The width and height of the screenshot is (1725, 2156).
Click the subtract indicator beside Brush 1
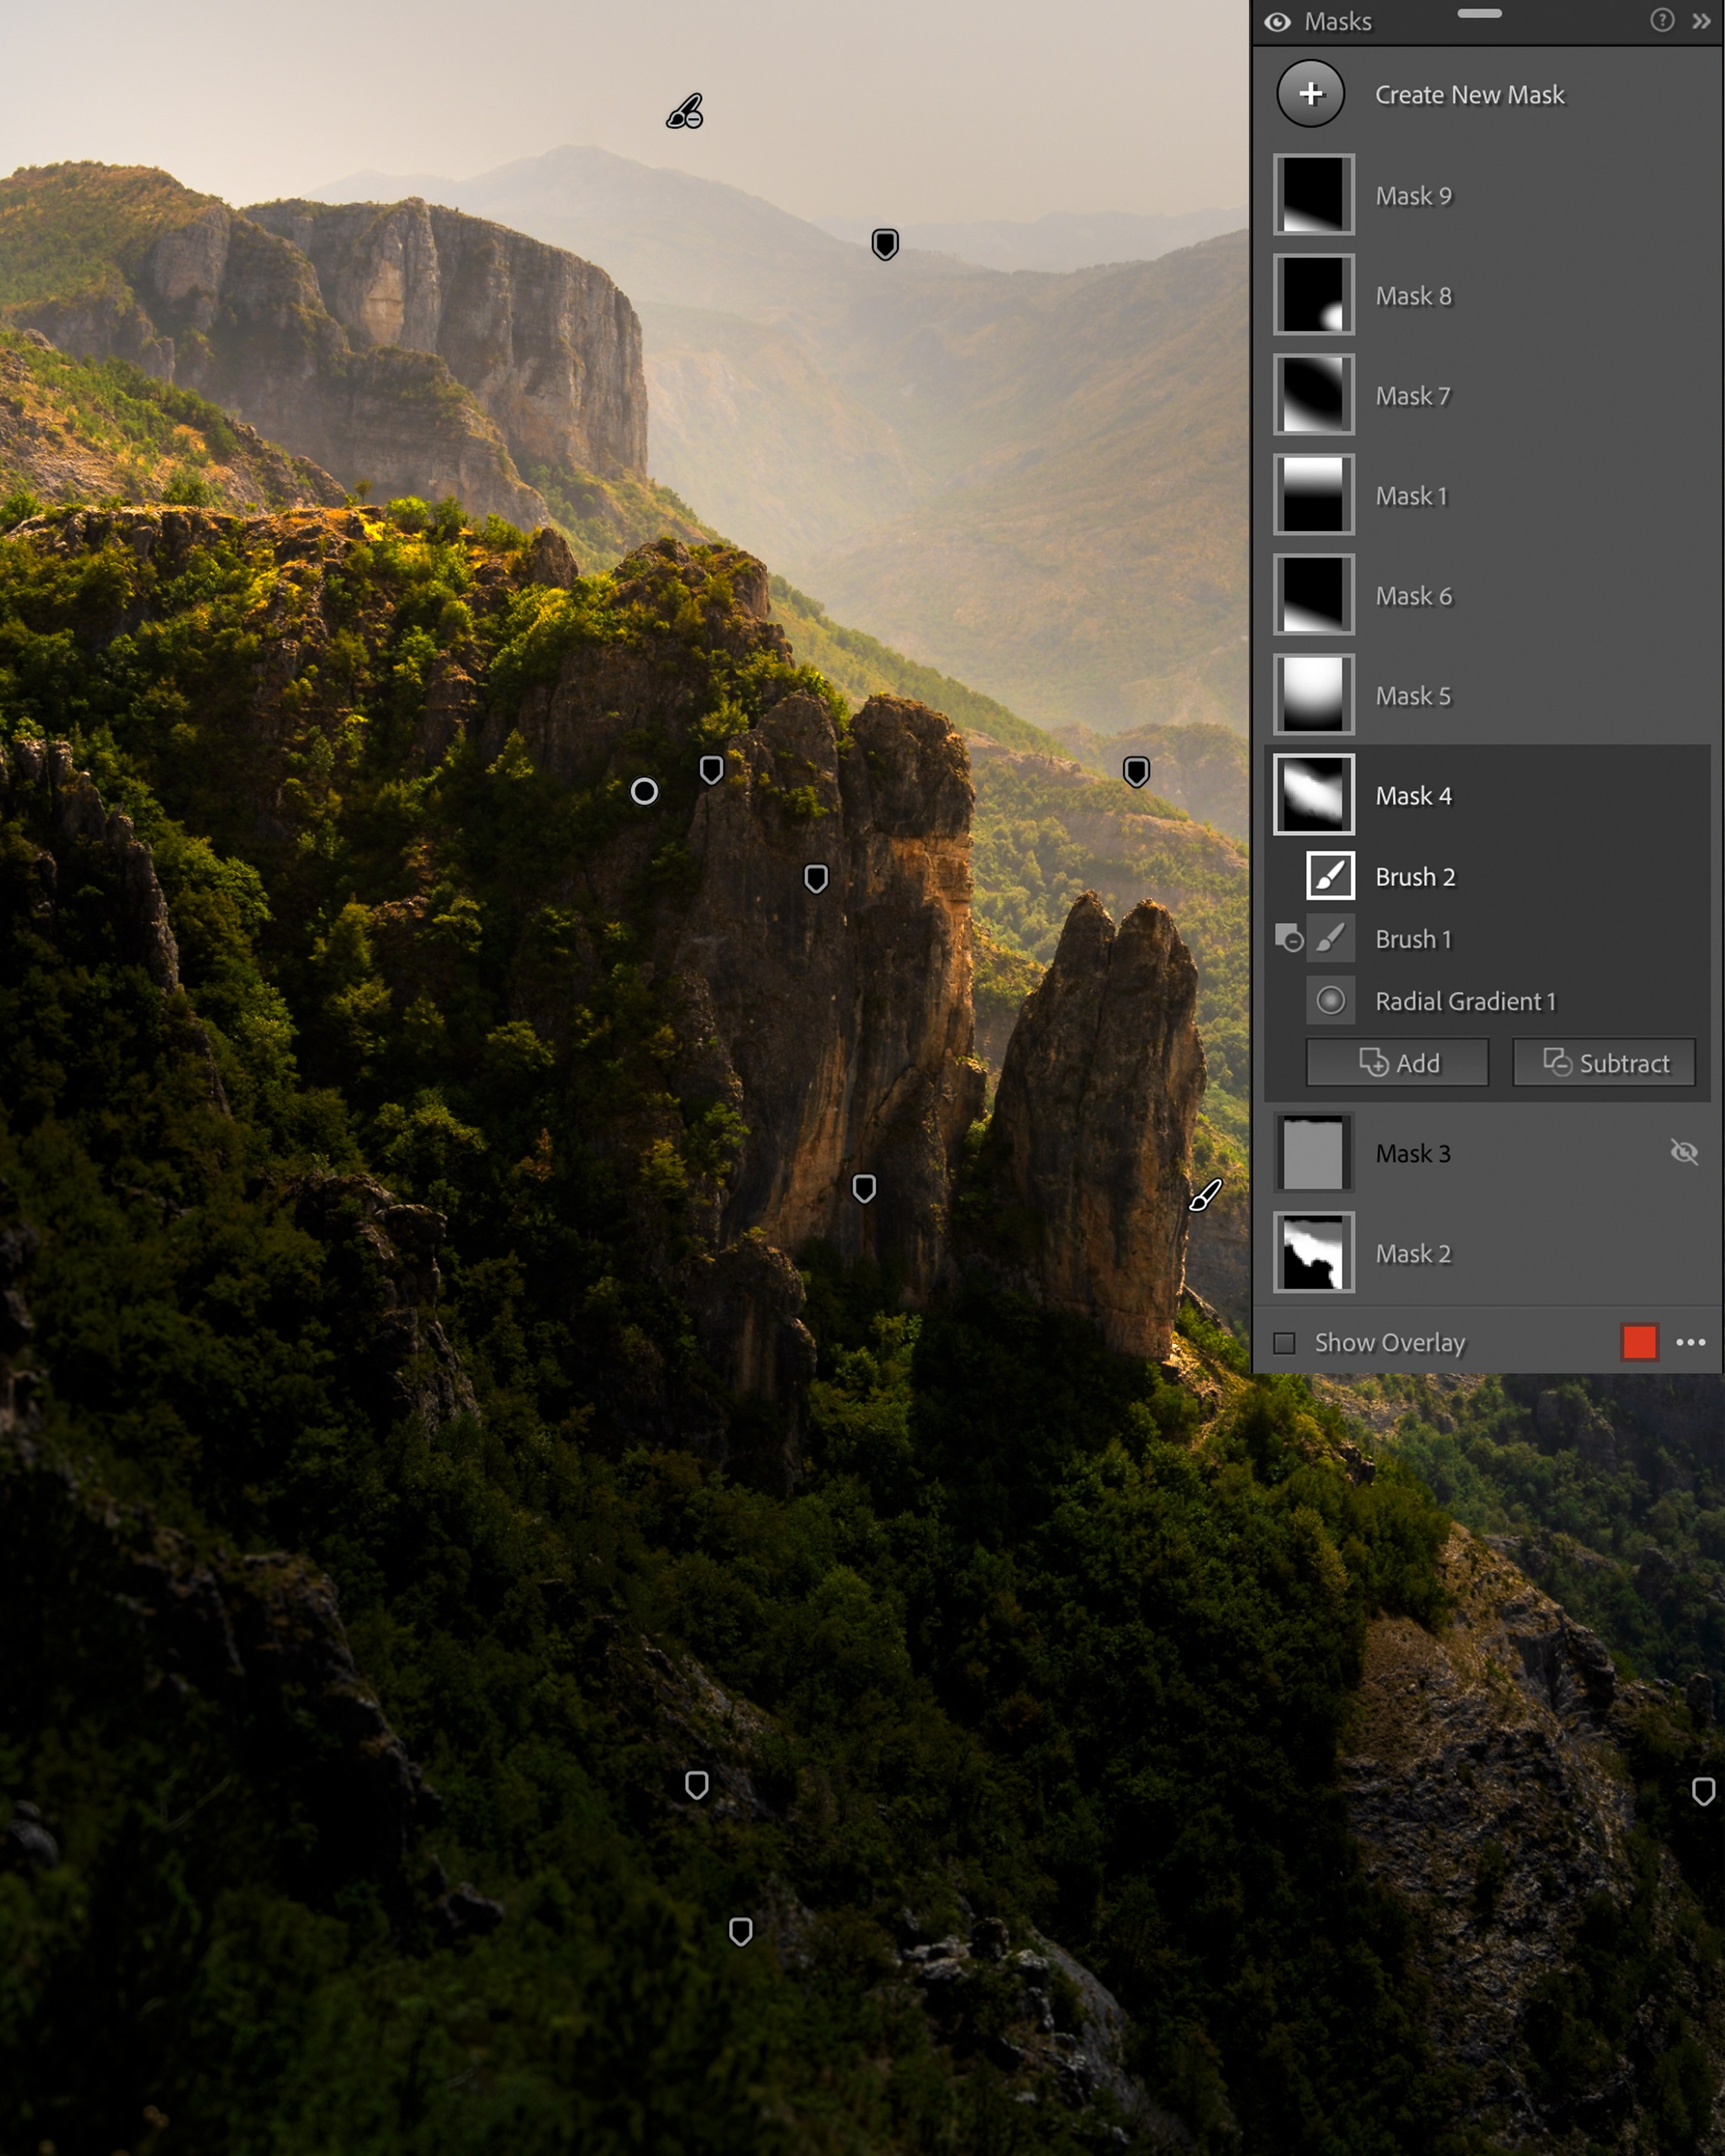[x=1289, y=939]
